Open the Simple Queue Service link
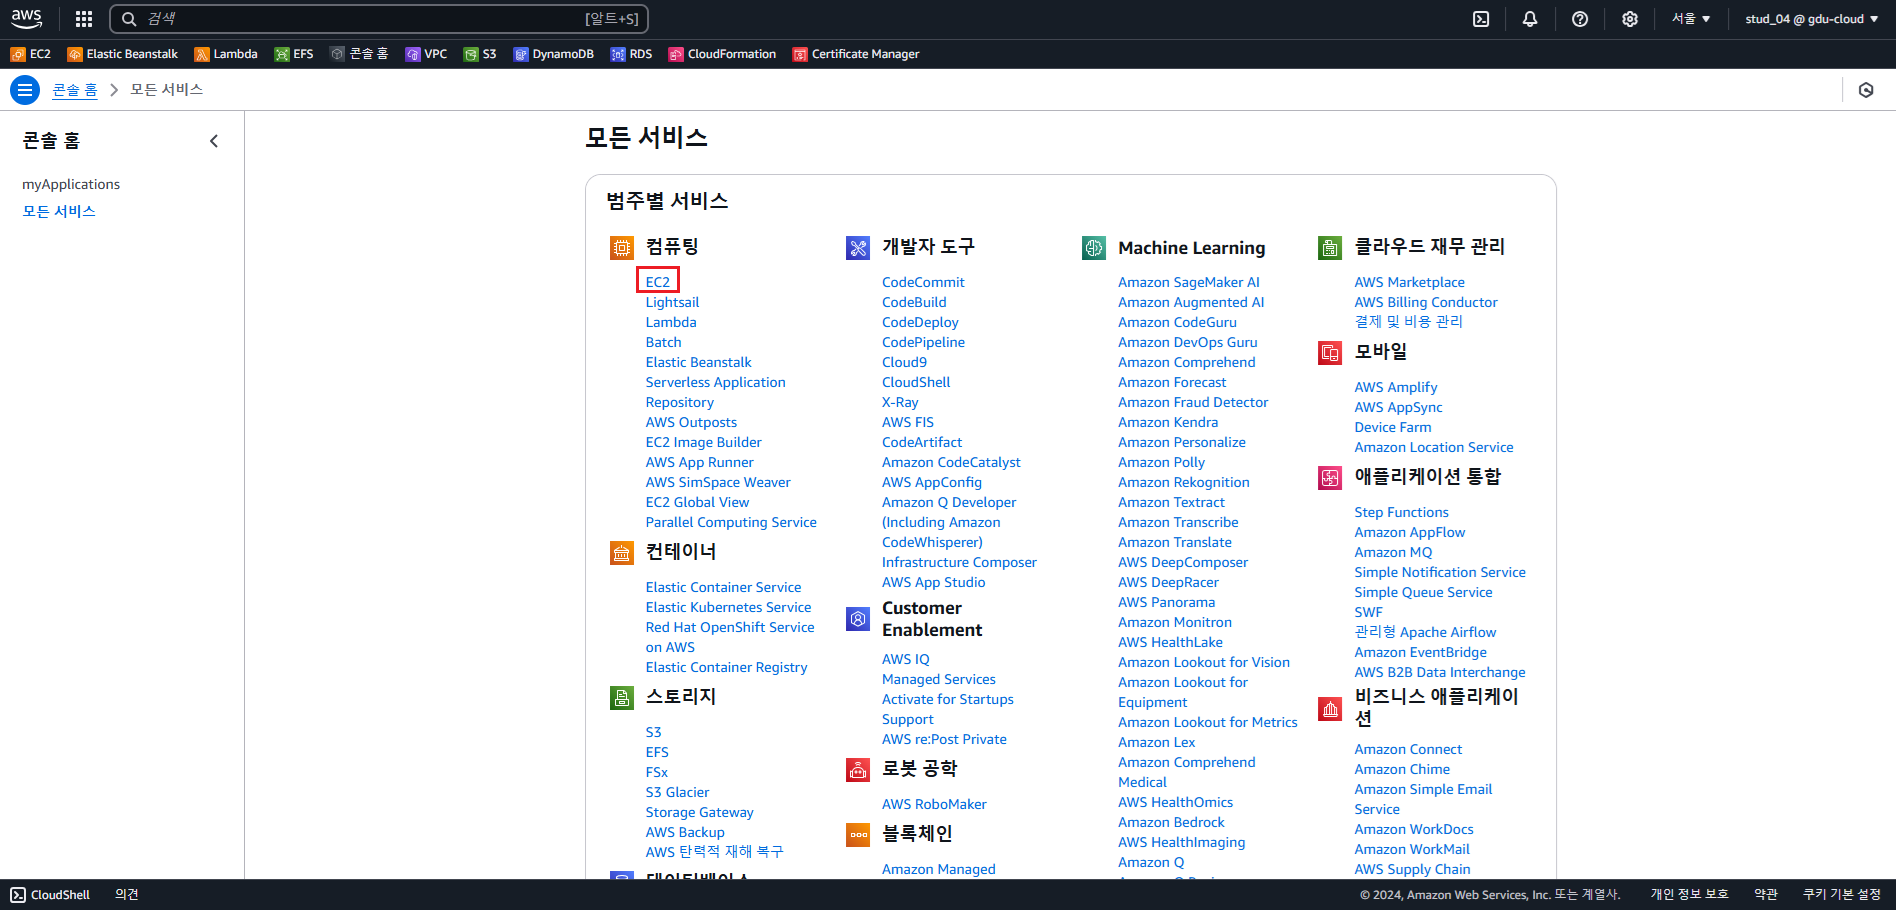 [x=1424, y=592]
